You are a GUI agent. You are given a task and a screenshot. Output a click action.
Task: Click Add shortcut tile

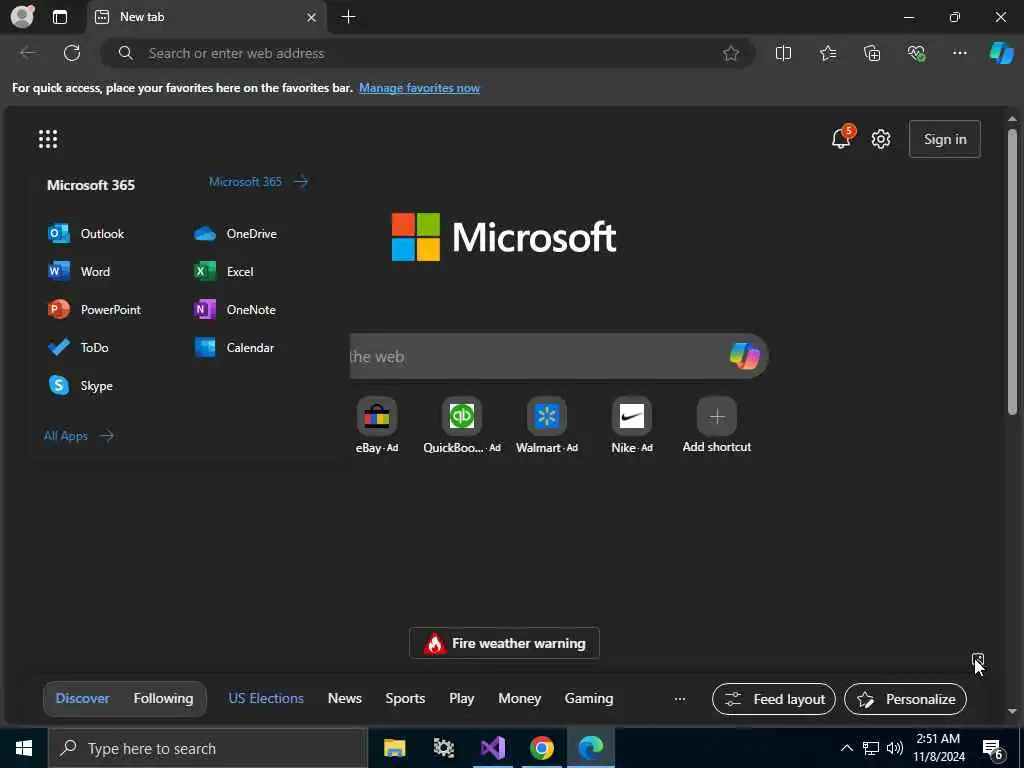(716, 425)
